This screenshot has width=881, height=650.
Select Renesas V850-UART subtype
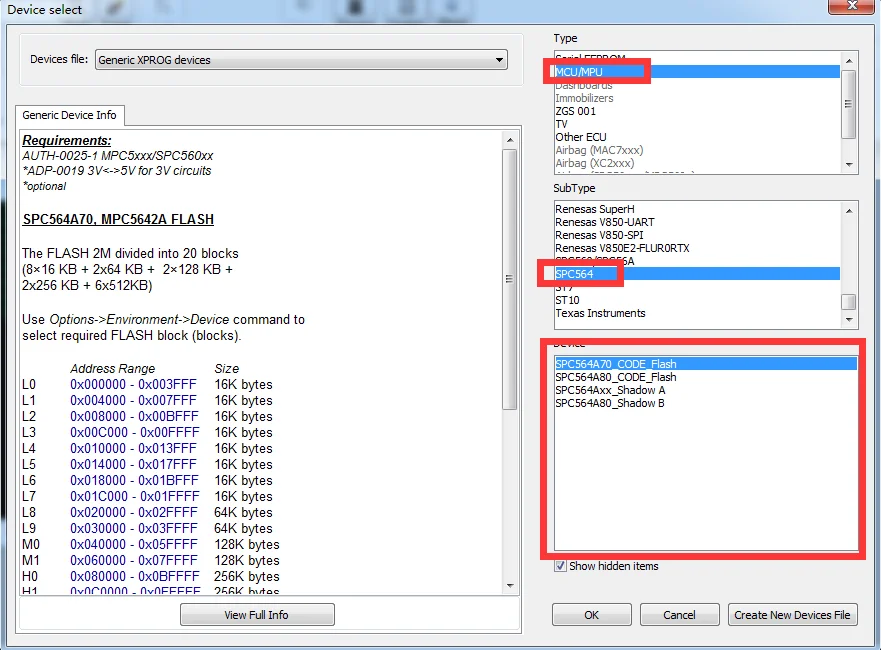coord(697,222)
